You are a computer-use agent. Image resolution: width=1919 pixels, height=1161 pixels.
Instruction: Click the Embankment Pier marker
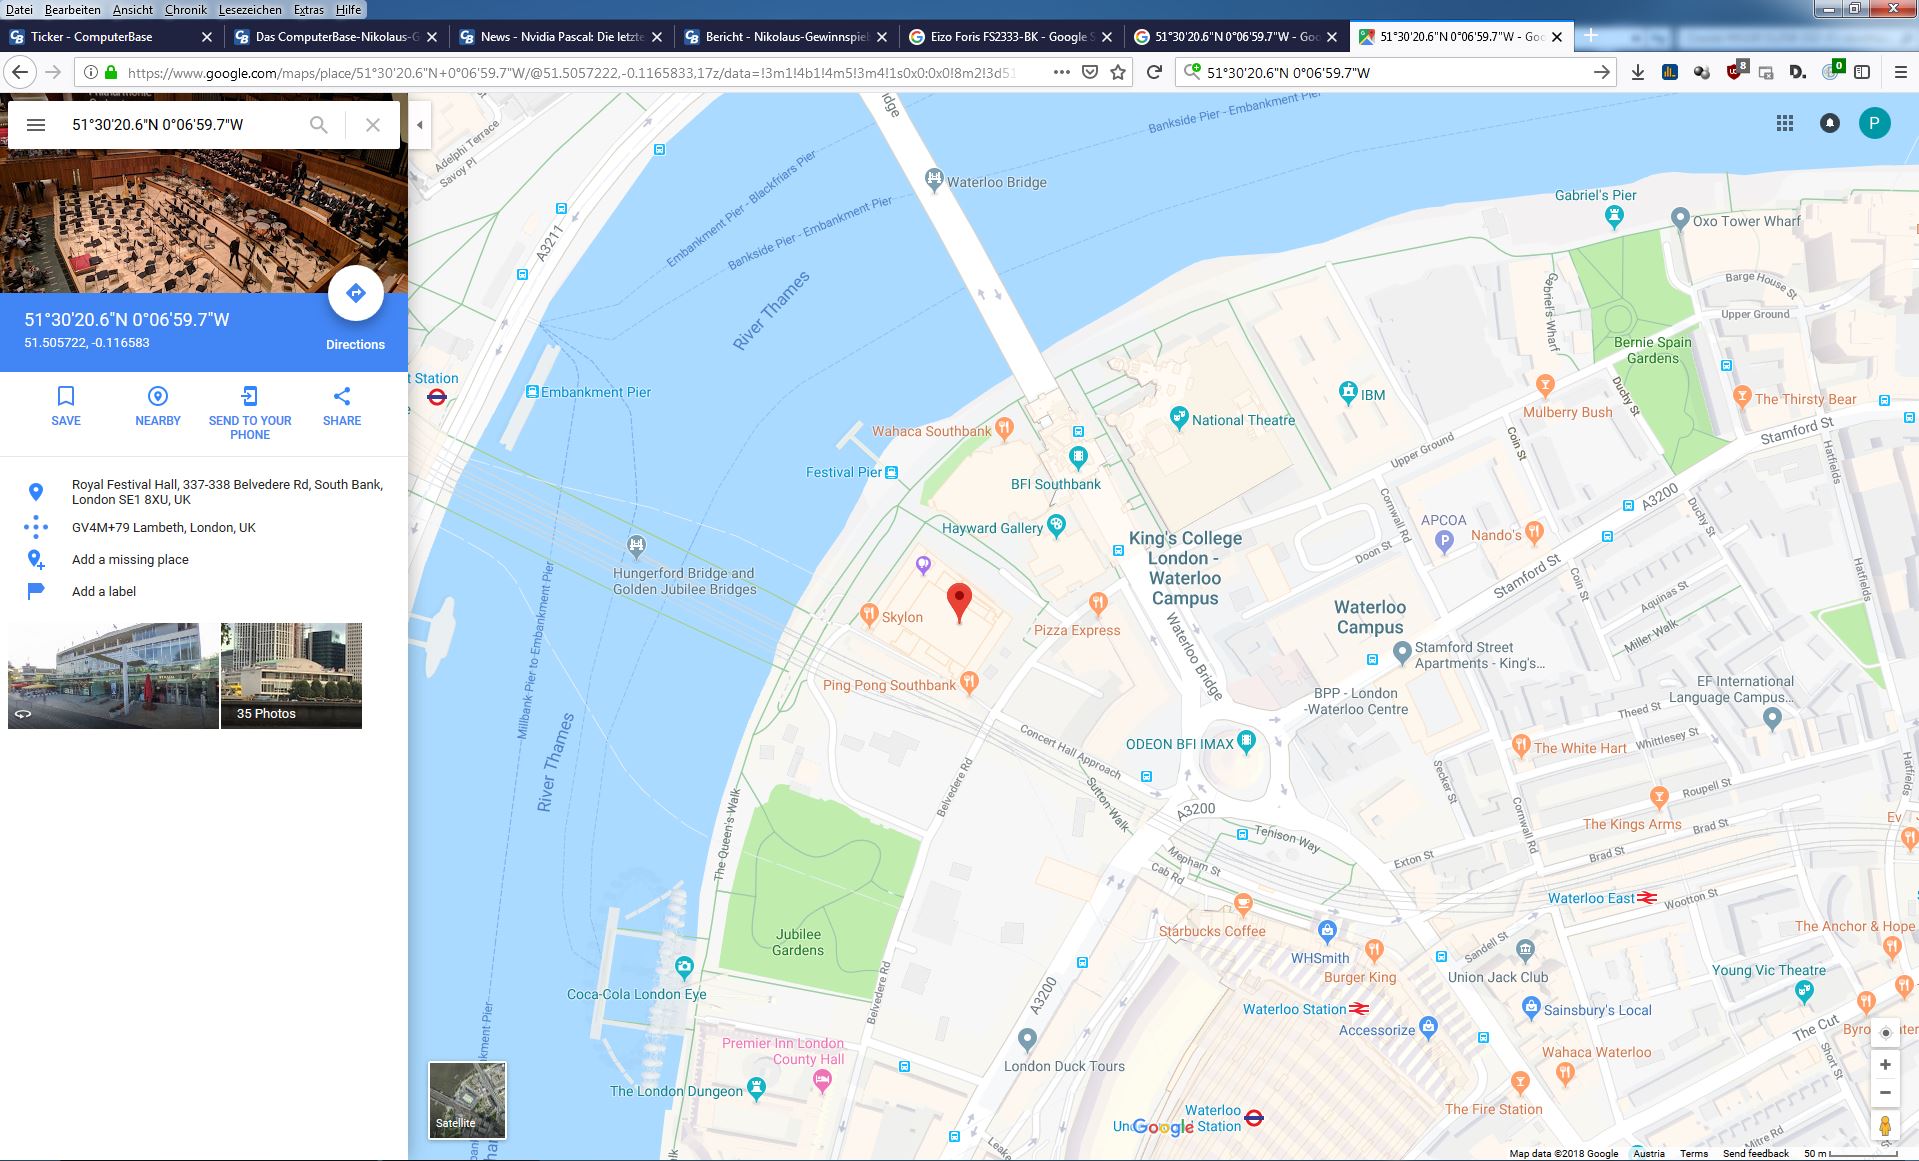(x=532, y=392)
